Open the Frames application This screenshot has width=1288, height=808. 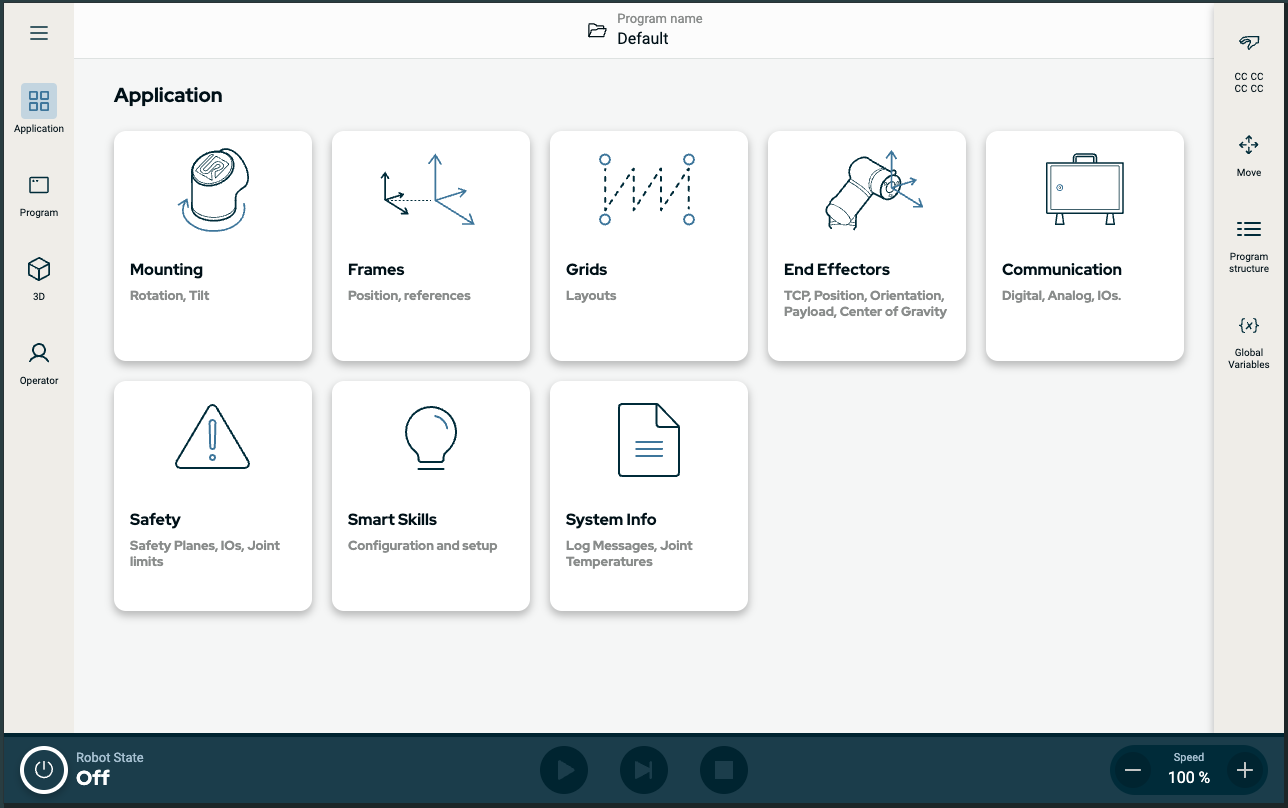point(430,245)
